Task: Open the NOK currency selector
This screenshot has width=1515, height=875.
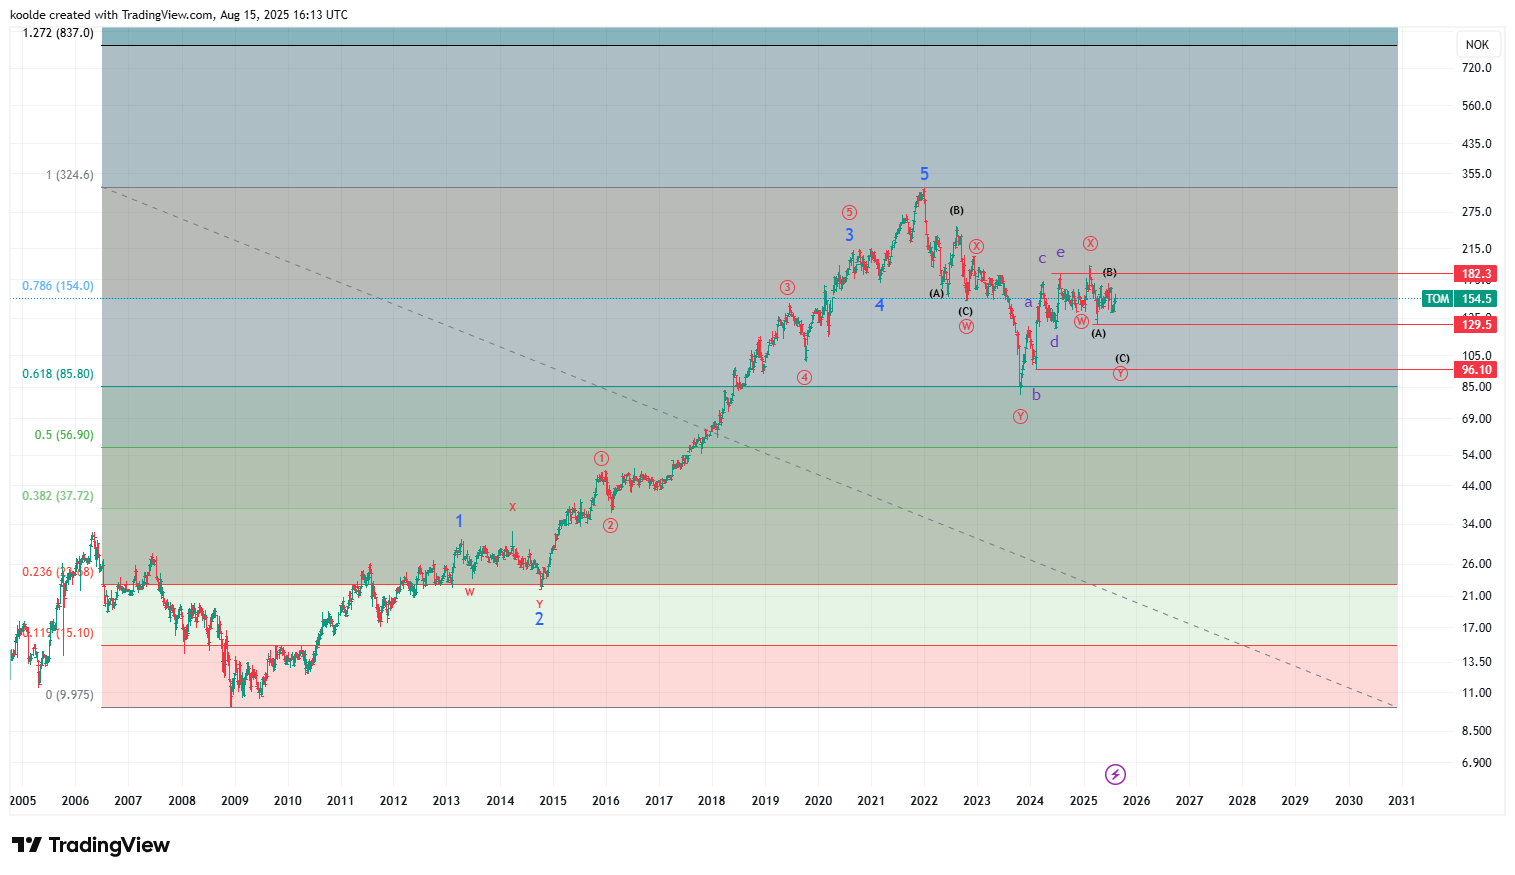Action: [1477, 45]
